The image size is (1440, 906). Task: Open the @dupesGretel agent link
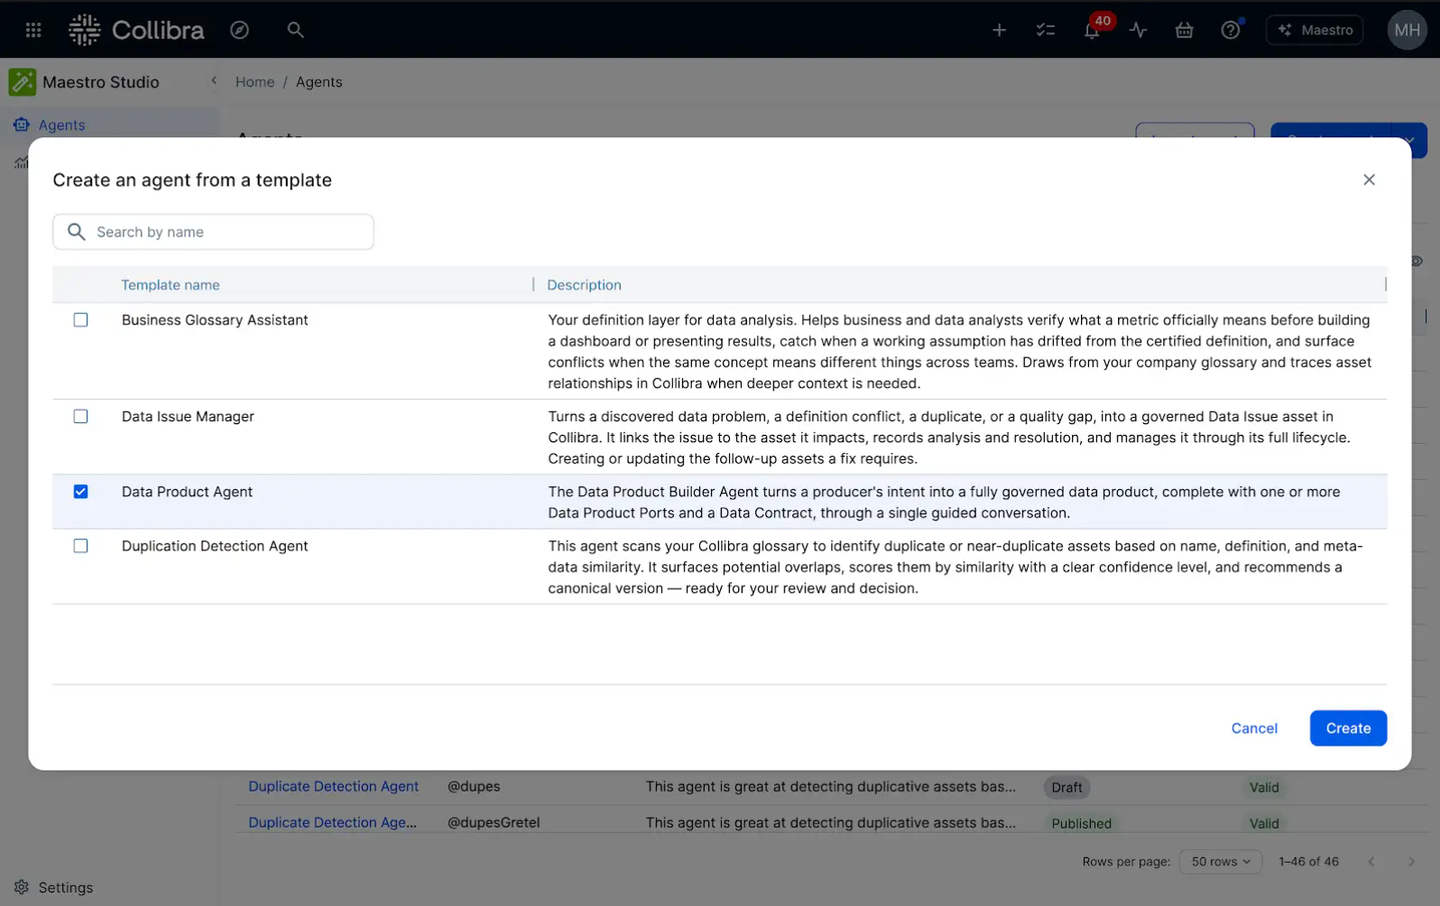332,823
